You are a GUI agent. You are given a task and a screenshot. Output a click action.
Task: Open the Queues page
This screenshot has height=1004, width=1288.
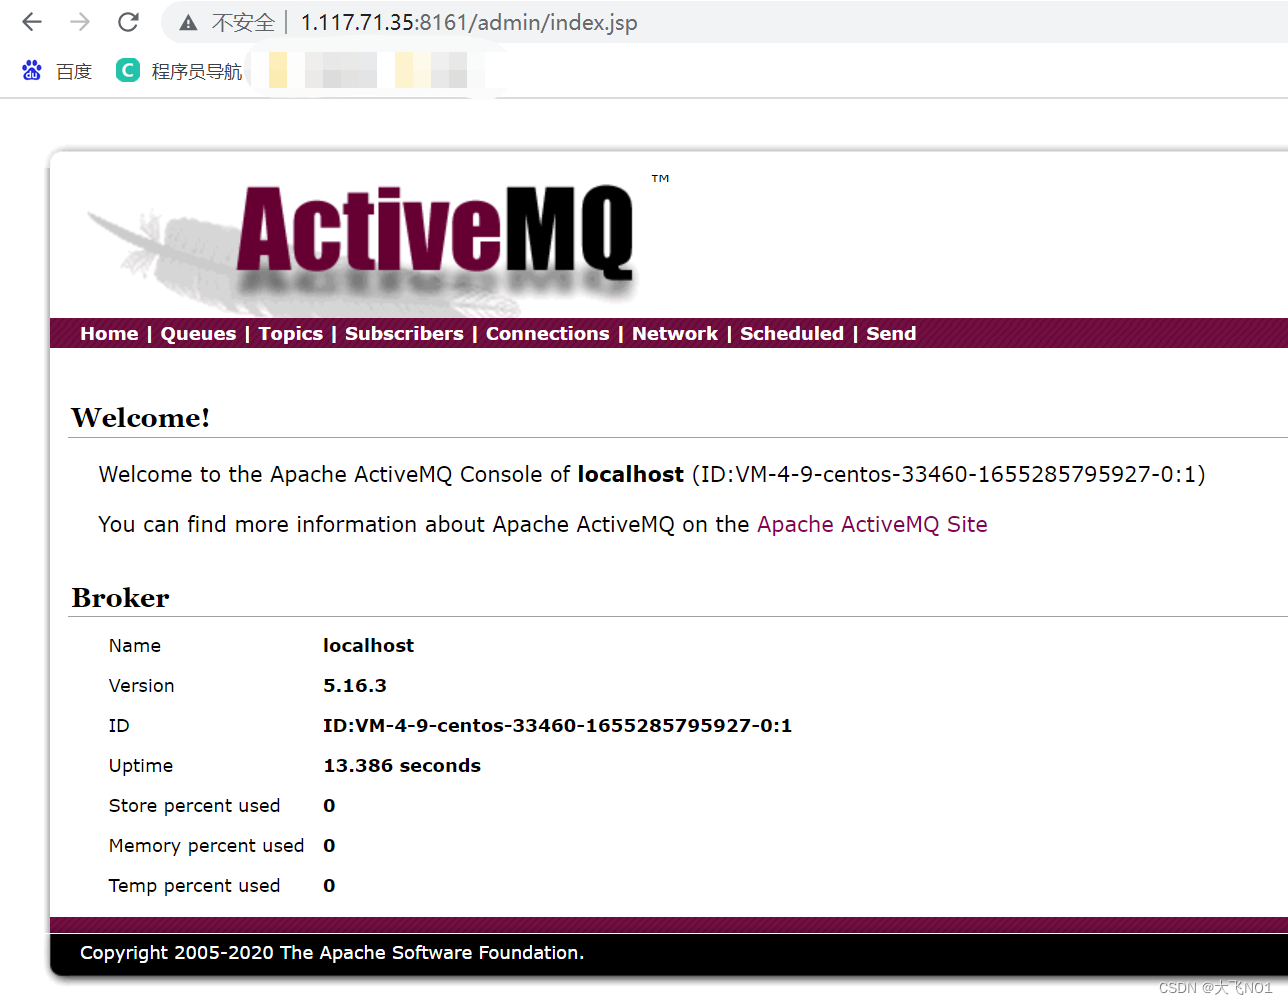pyautogui.click(x=197, y=333)
